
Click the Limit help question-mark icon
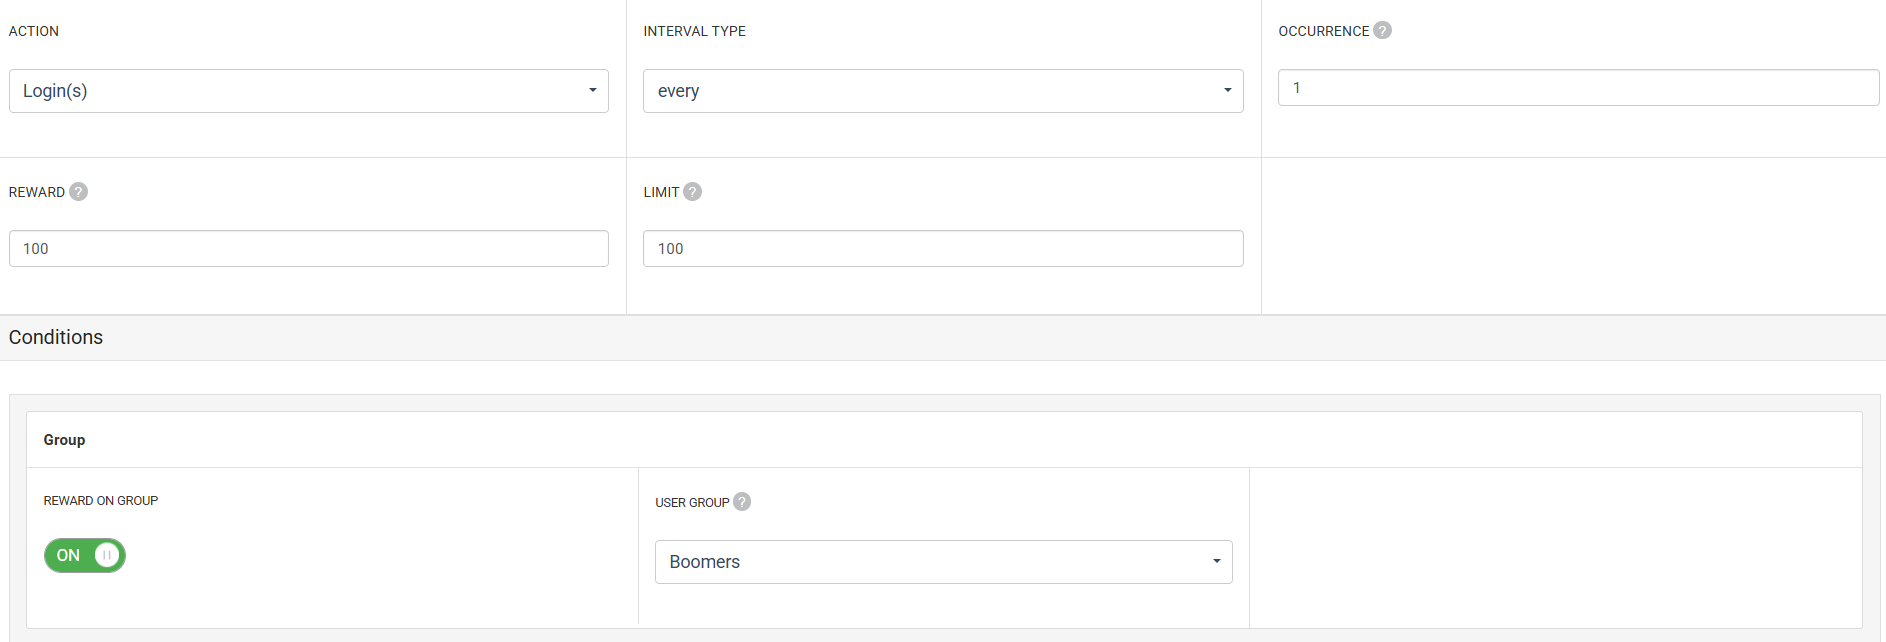click(692, 192)
